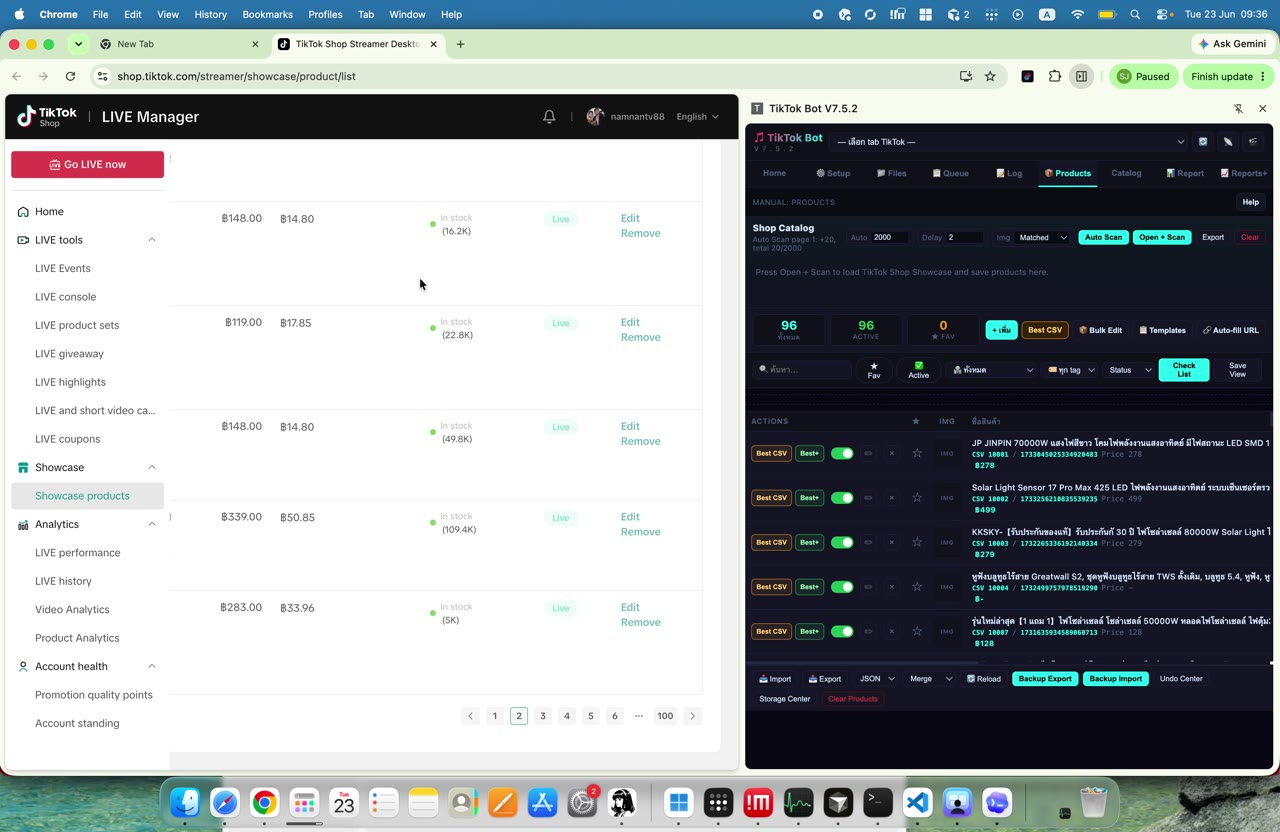Go to previous showcase page arrow
The image size is (1280, 832).
coord(470,716)
